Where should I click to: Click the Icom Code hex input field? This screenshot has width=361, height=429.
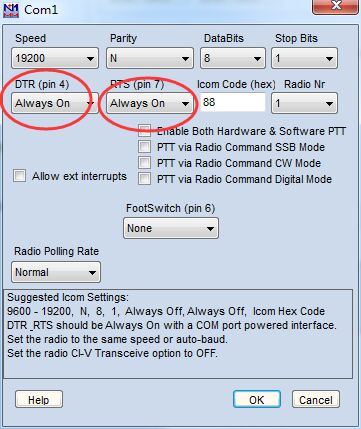click(x=233, y=102)
